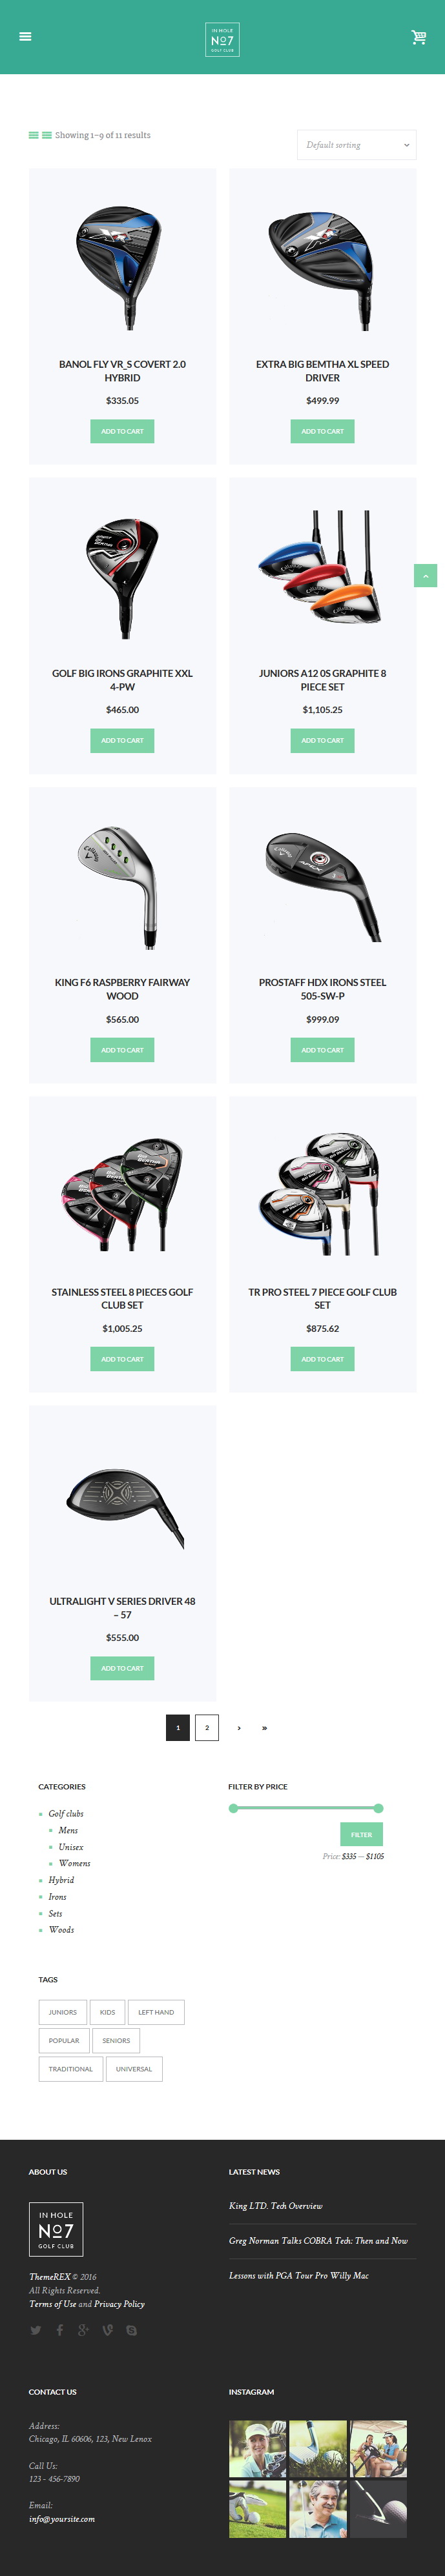The height and width of the screenshot is (2576, 445).
Task: Go to page 2 of results
Action: 207,1728
